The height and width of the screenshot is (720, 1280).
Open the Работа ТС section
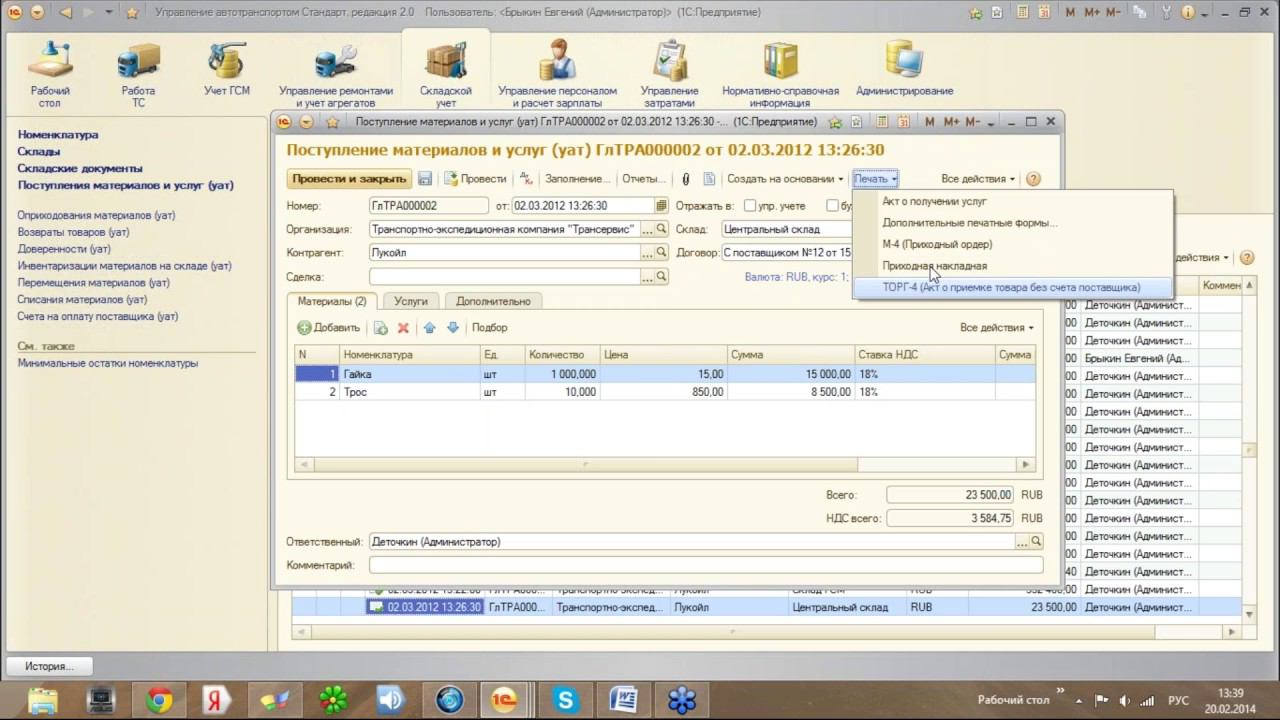(138, 74)
